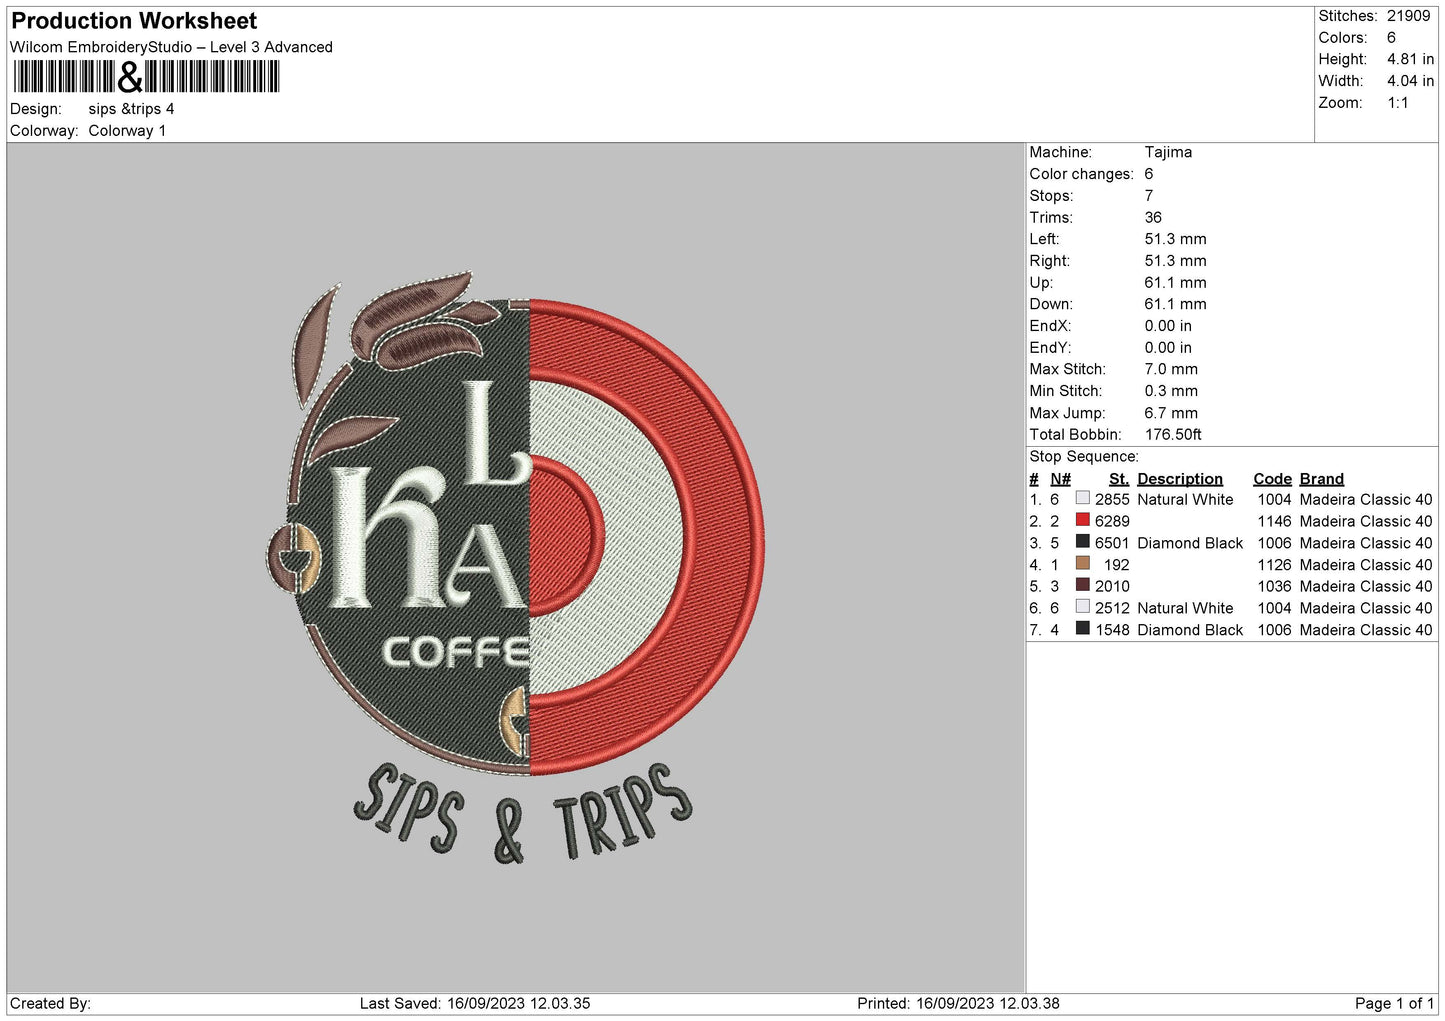Click the thread code '1146'
The image size is (1445, 1021).
1274,521
